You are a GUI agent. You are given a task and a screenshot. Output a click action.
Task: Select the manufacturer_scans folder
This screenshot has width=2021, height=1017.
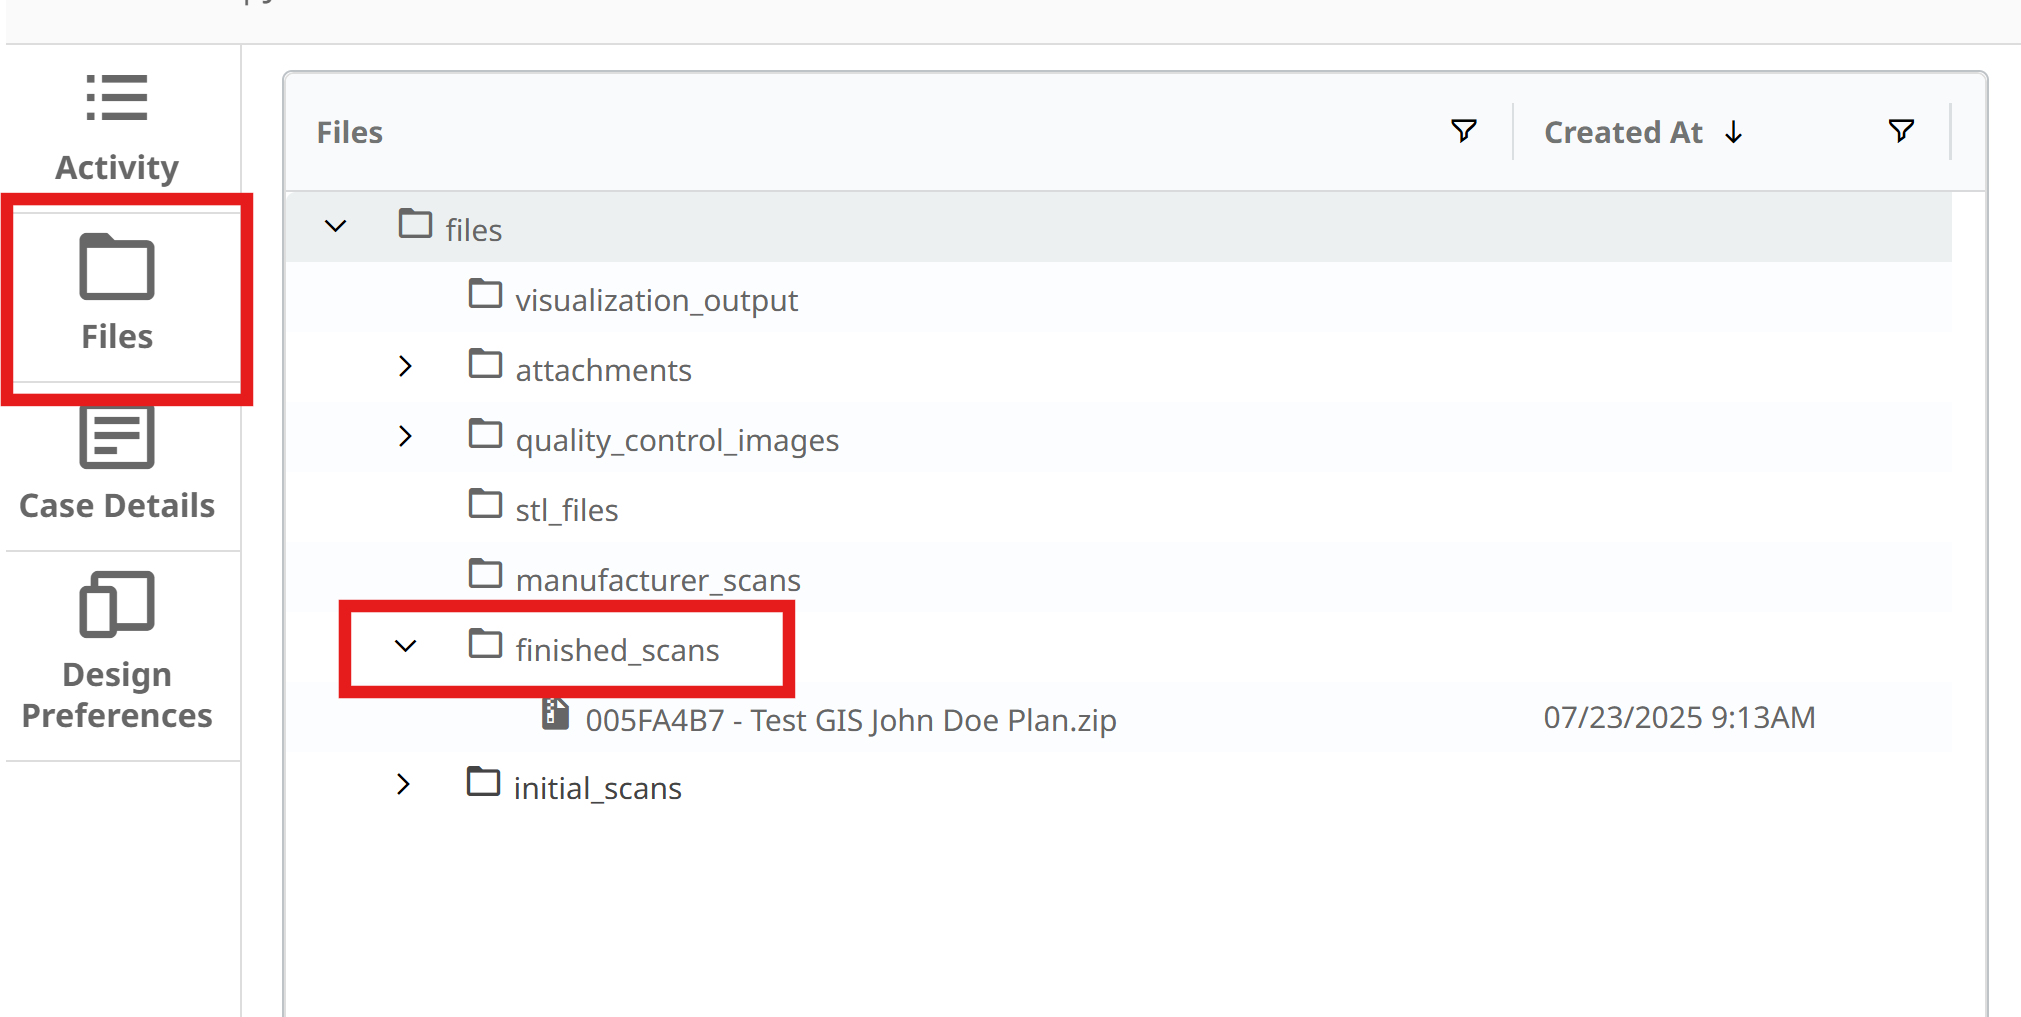tap(657, 580)
